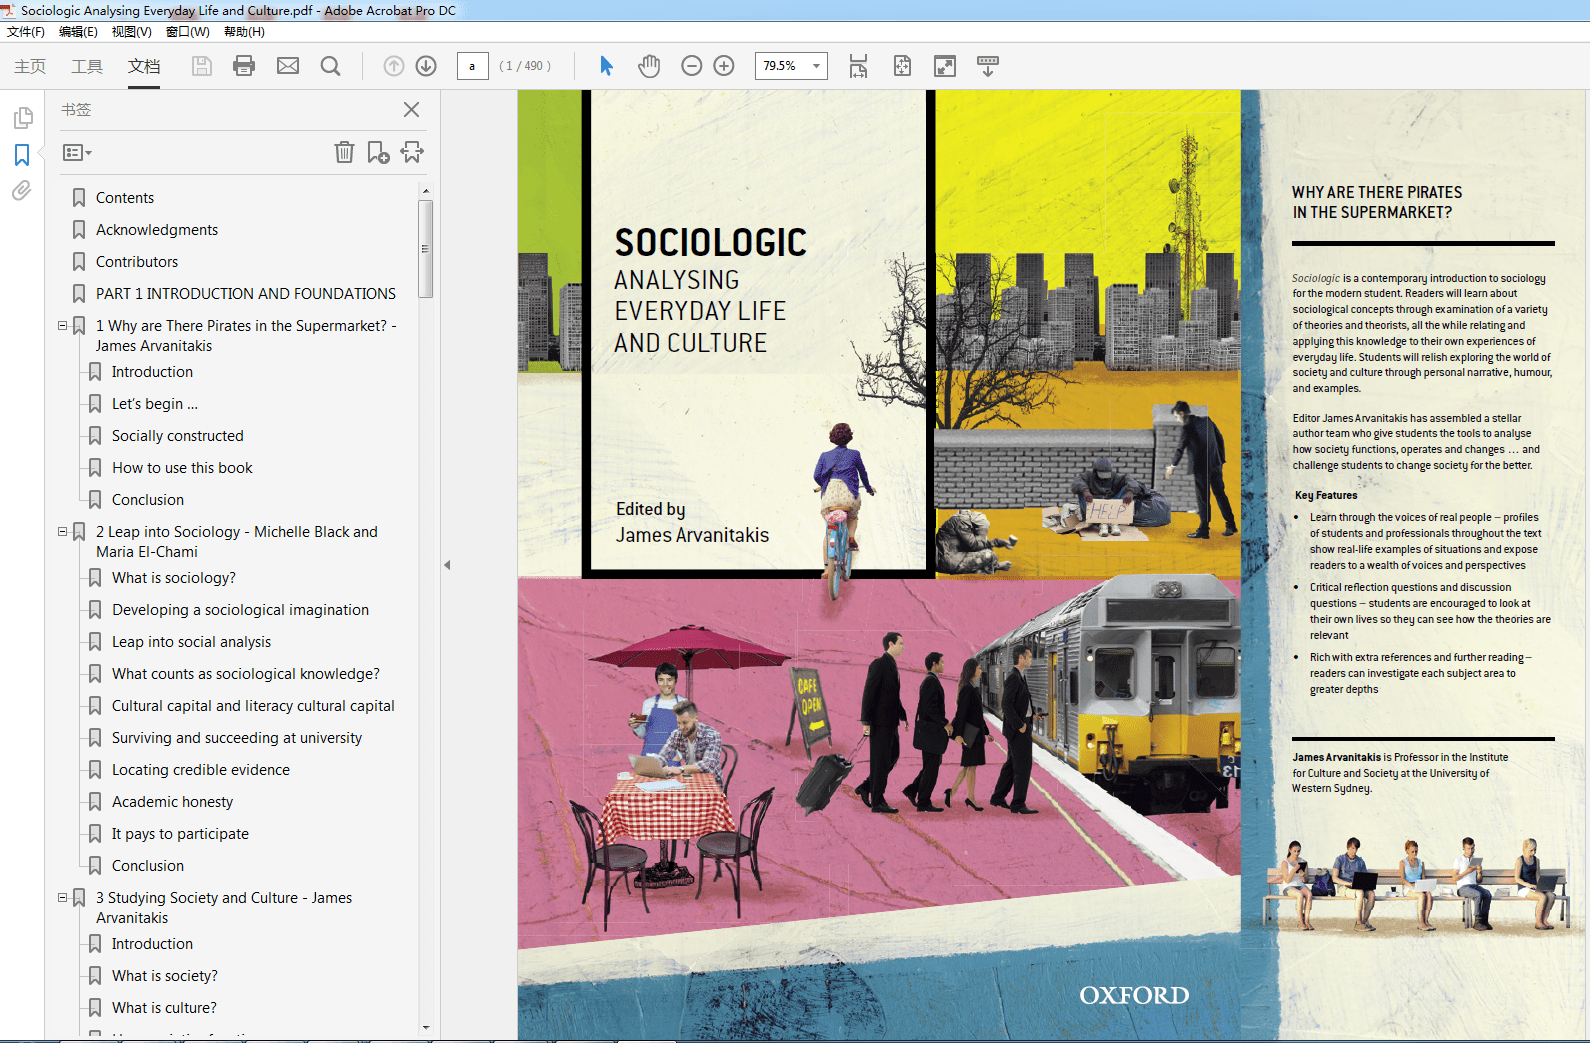Jump to How to use this book
1590x1043 pixels.
182,468
